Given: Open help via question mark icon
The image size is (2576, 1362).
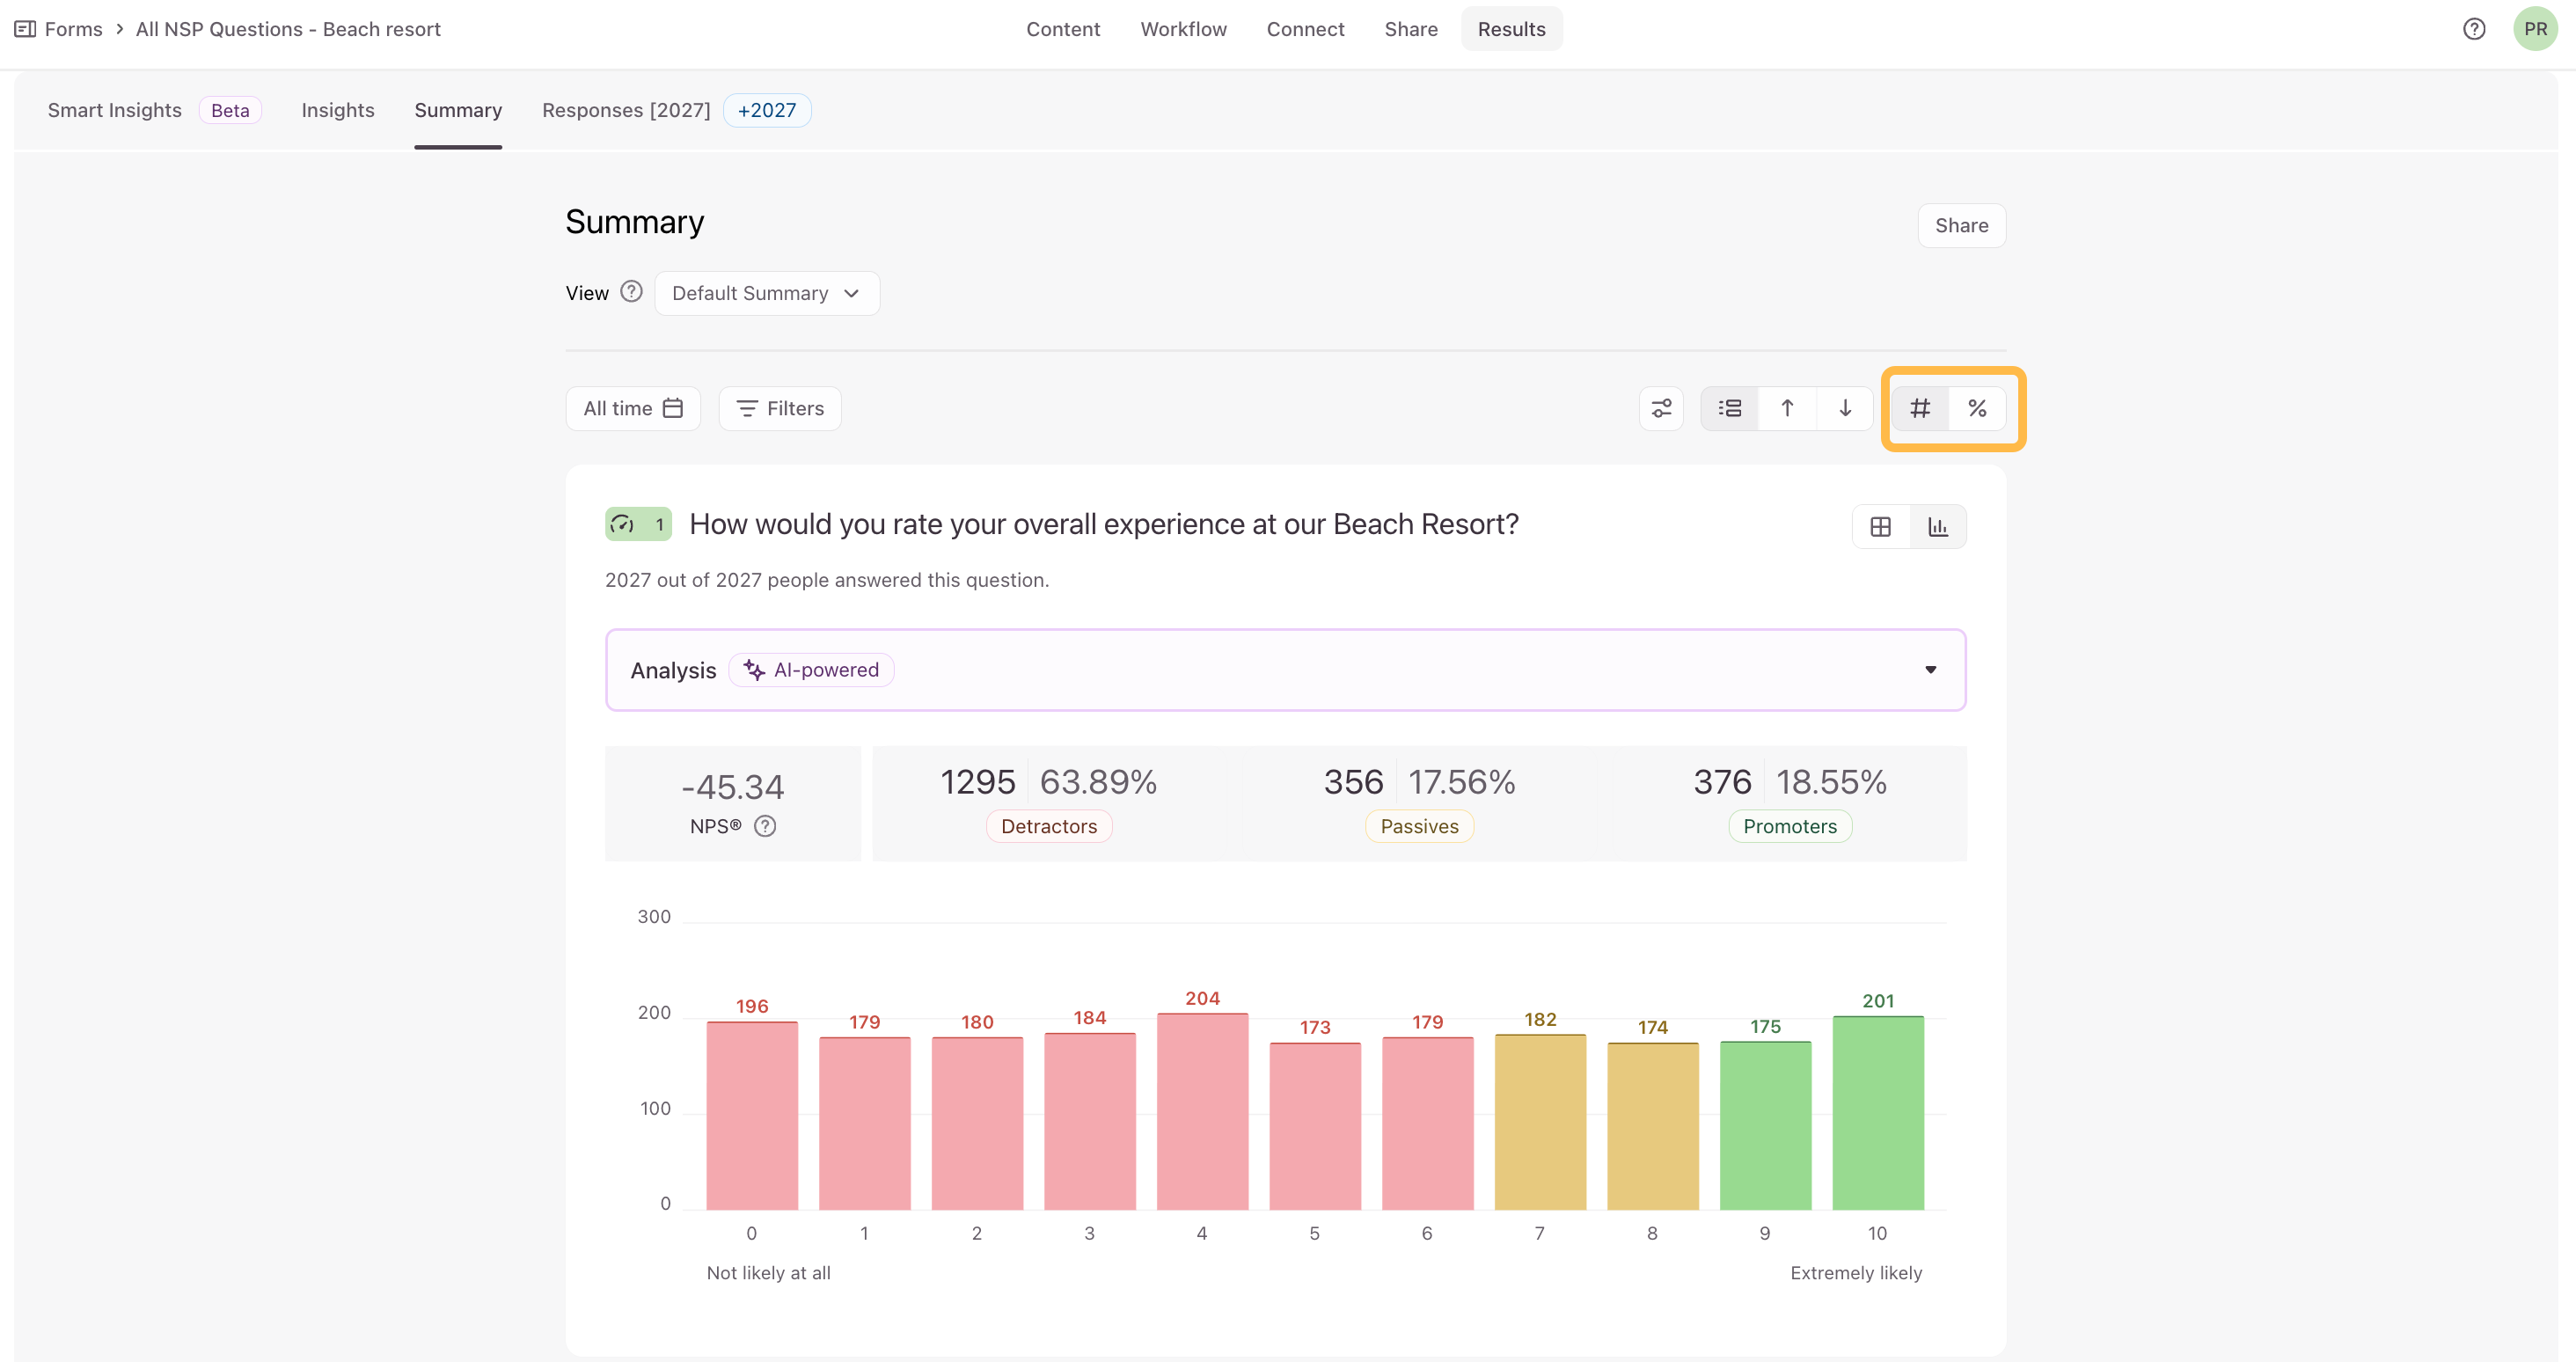Looking at the screenshot, I should tap(2473, 29).
